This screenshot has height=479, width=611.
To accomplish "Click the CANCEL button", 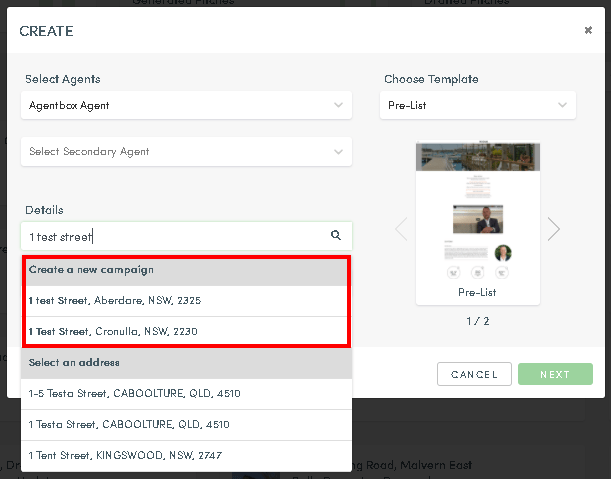I will (474, 374).
